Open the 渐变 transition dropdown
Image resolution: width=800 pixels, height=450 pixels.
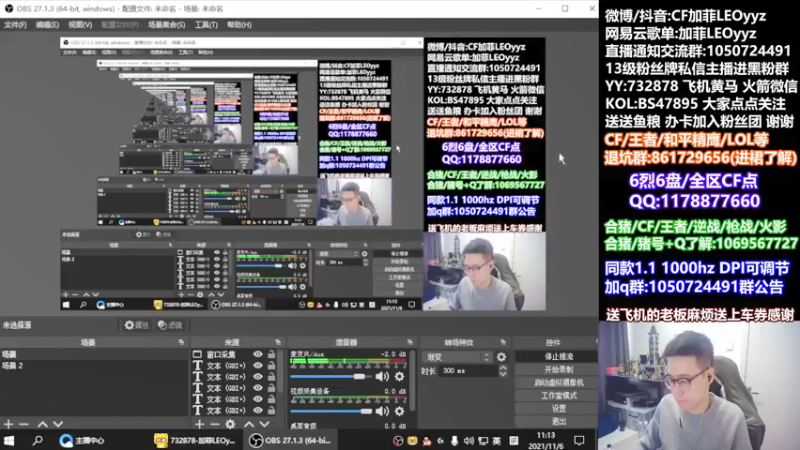457,357
